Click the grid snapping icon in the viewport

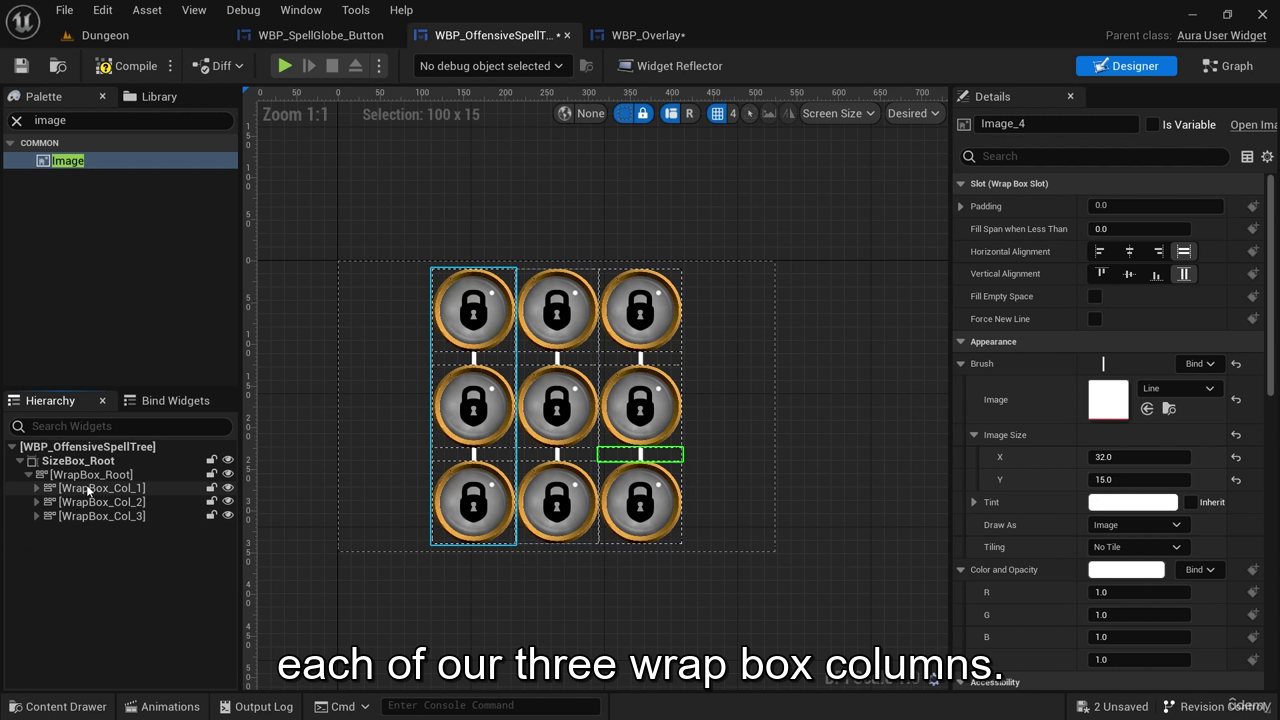click(717, 113)
